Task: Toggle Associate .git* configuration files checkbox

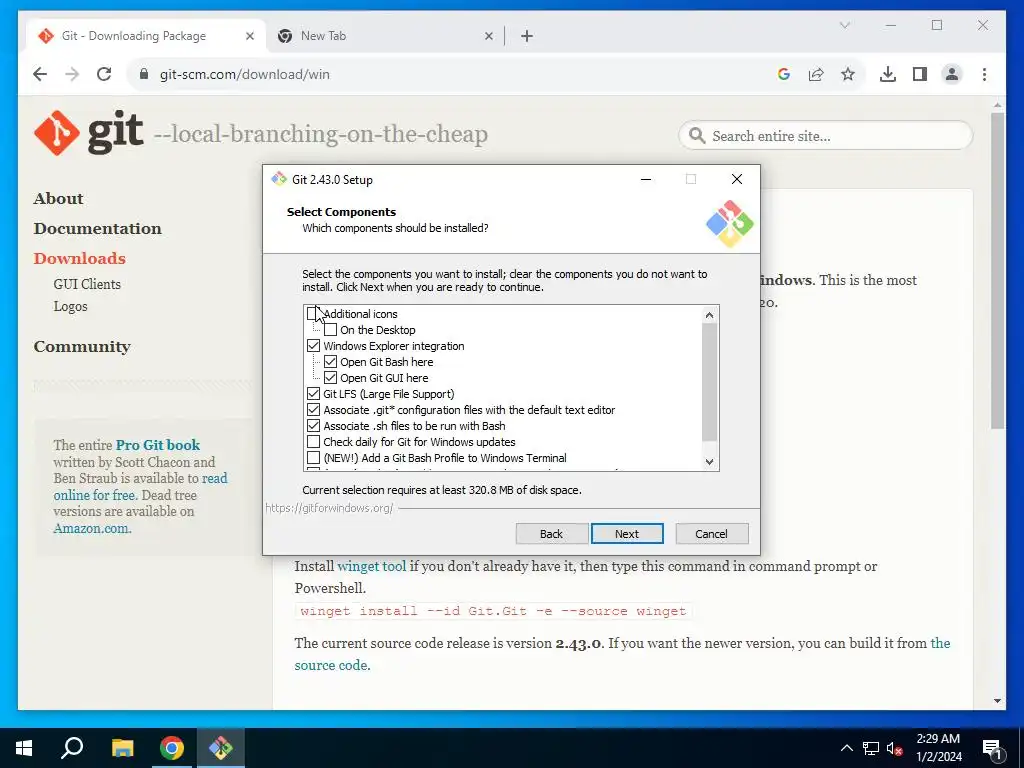Action: coord(313,410)
